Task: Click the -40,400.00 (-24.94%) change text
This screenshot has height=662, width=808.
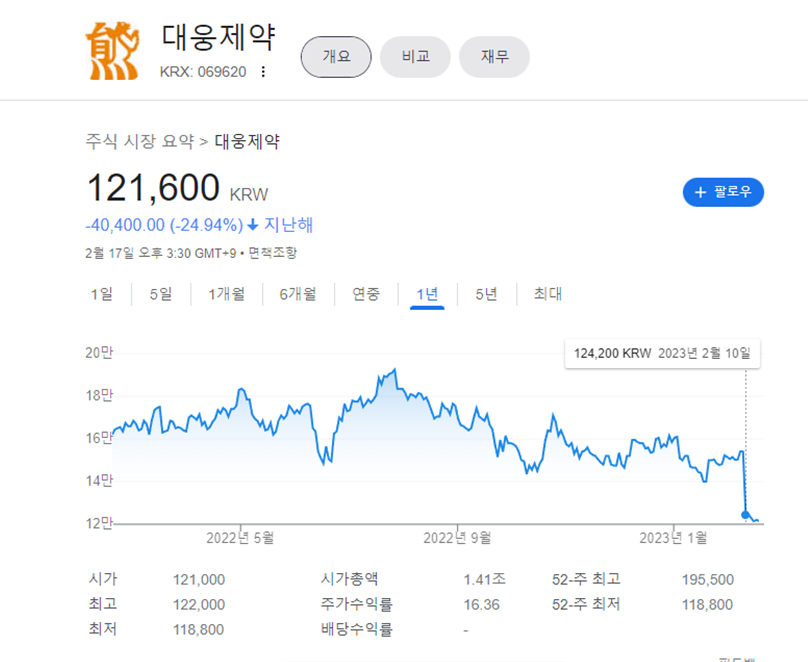Action: [164, 225]
